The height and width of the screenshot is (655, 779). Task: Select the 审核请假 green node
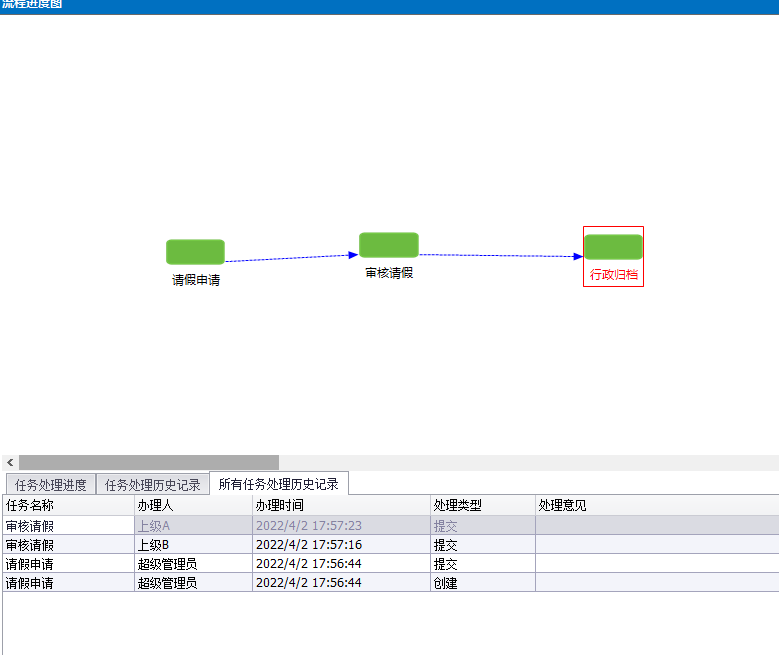(388, 245)
